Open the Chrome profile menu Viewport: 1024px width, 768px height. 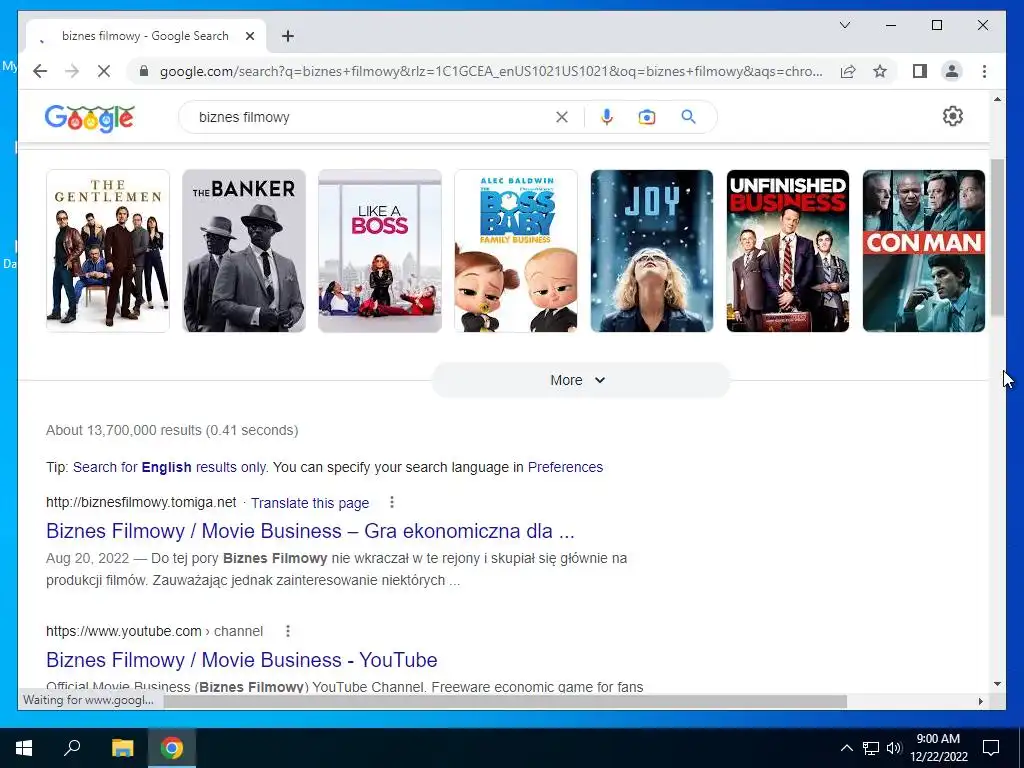952,71
